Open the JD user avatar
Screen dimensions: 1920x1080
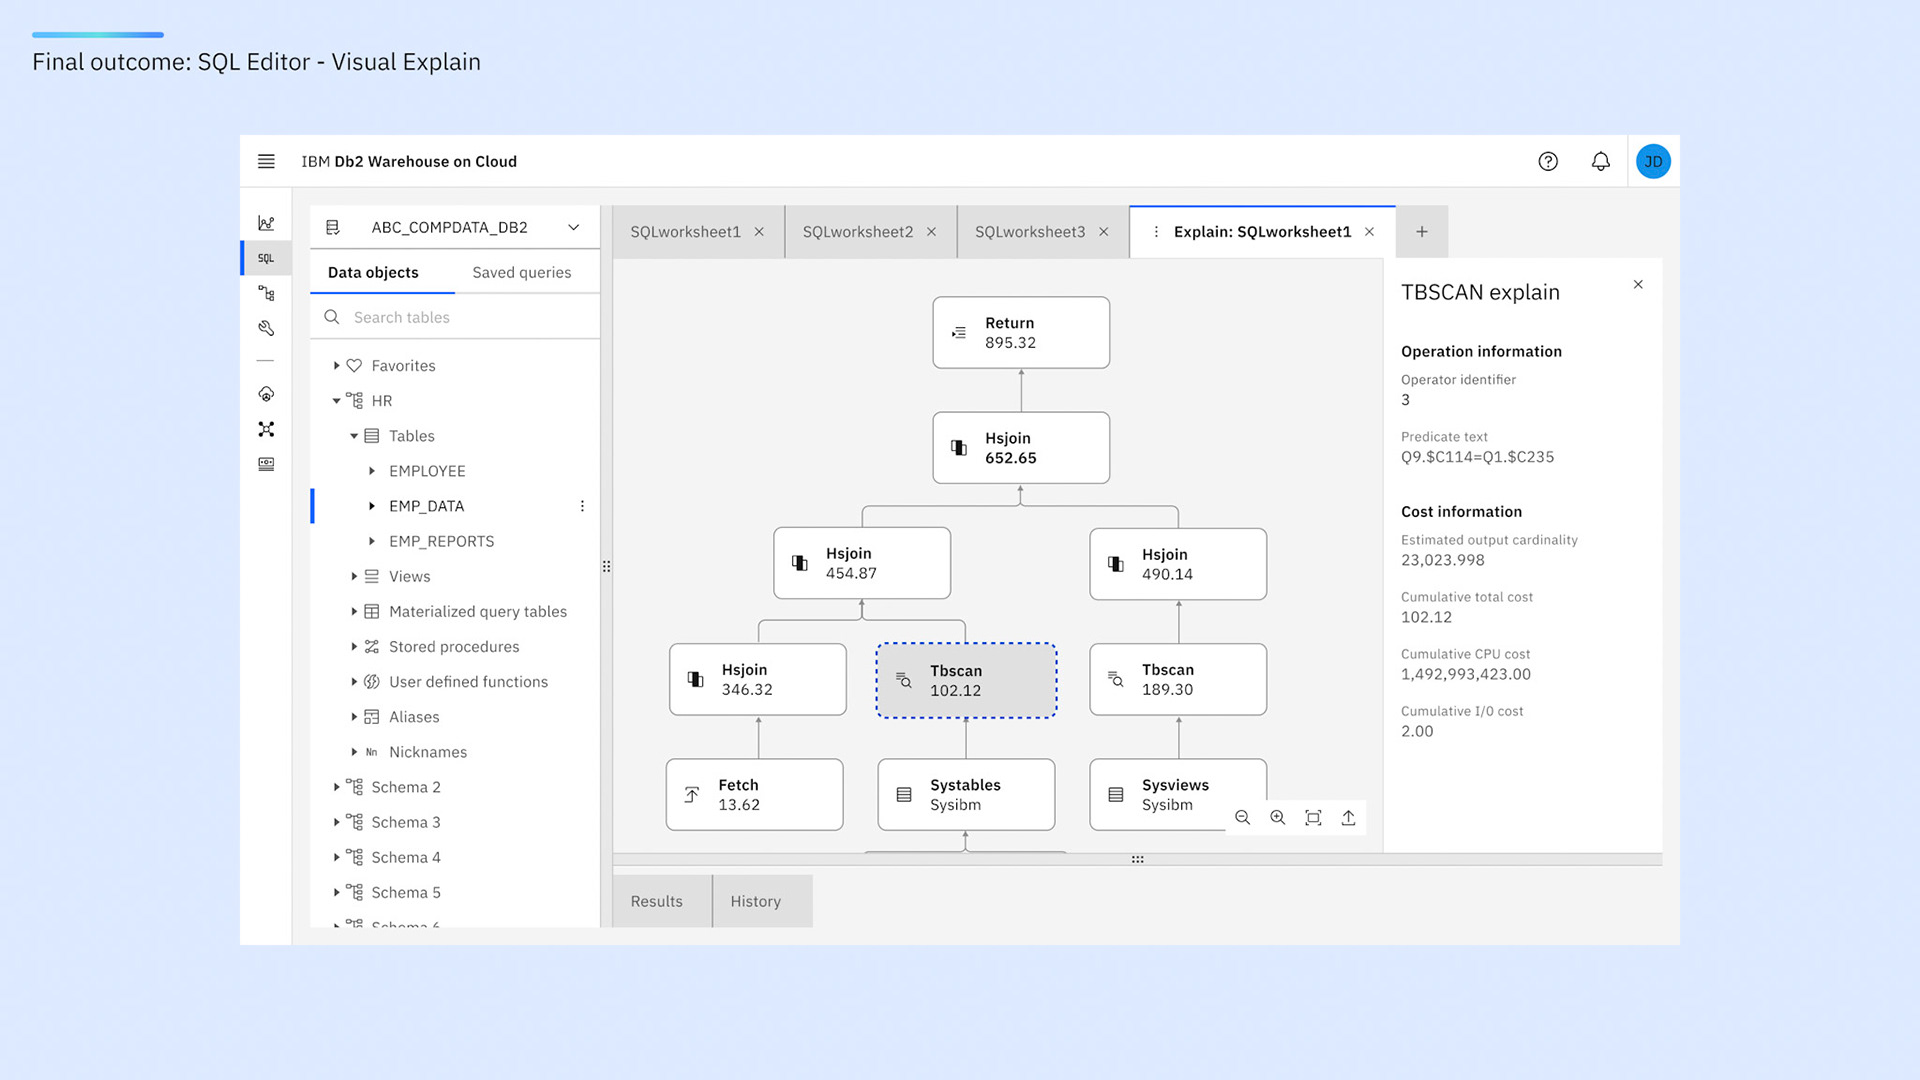[1653, 161]
